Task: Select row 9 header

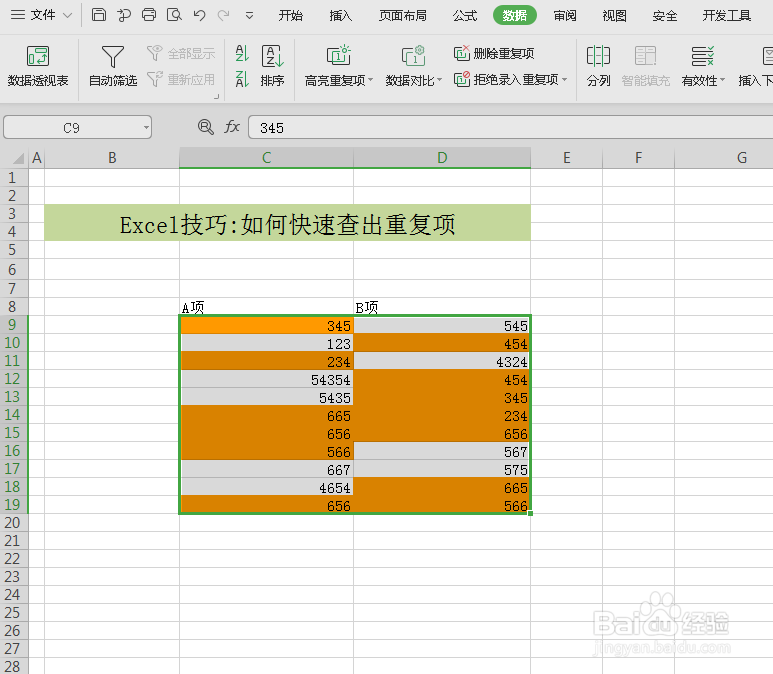Action: pyautogui.click(x=13, y=324)
